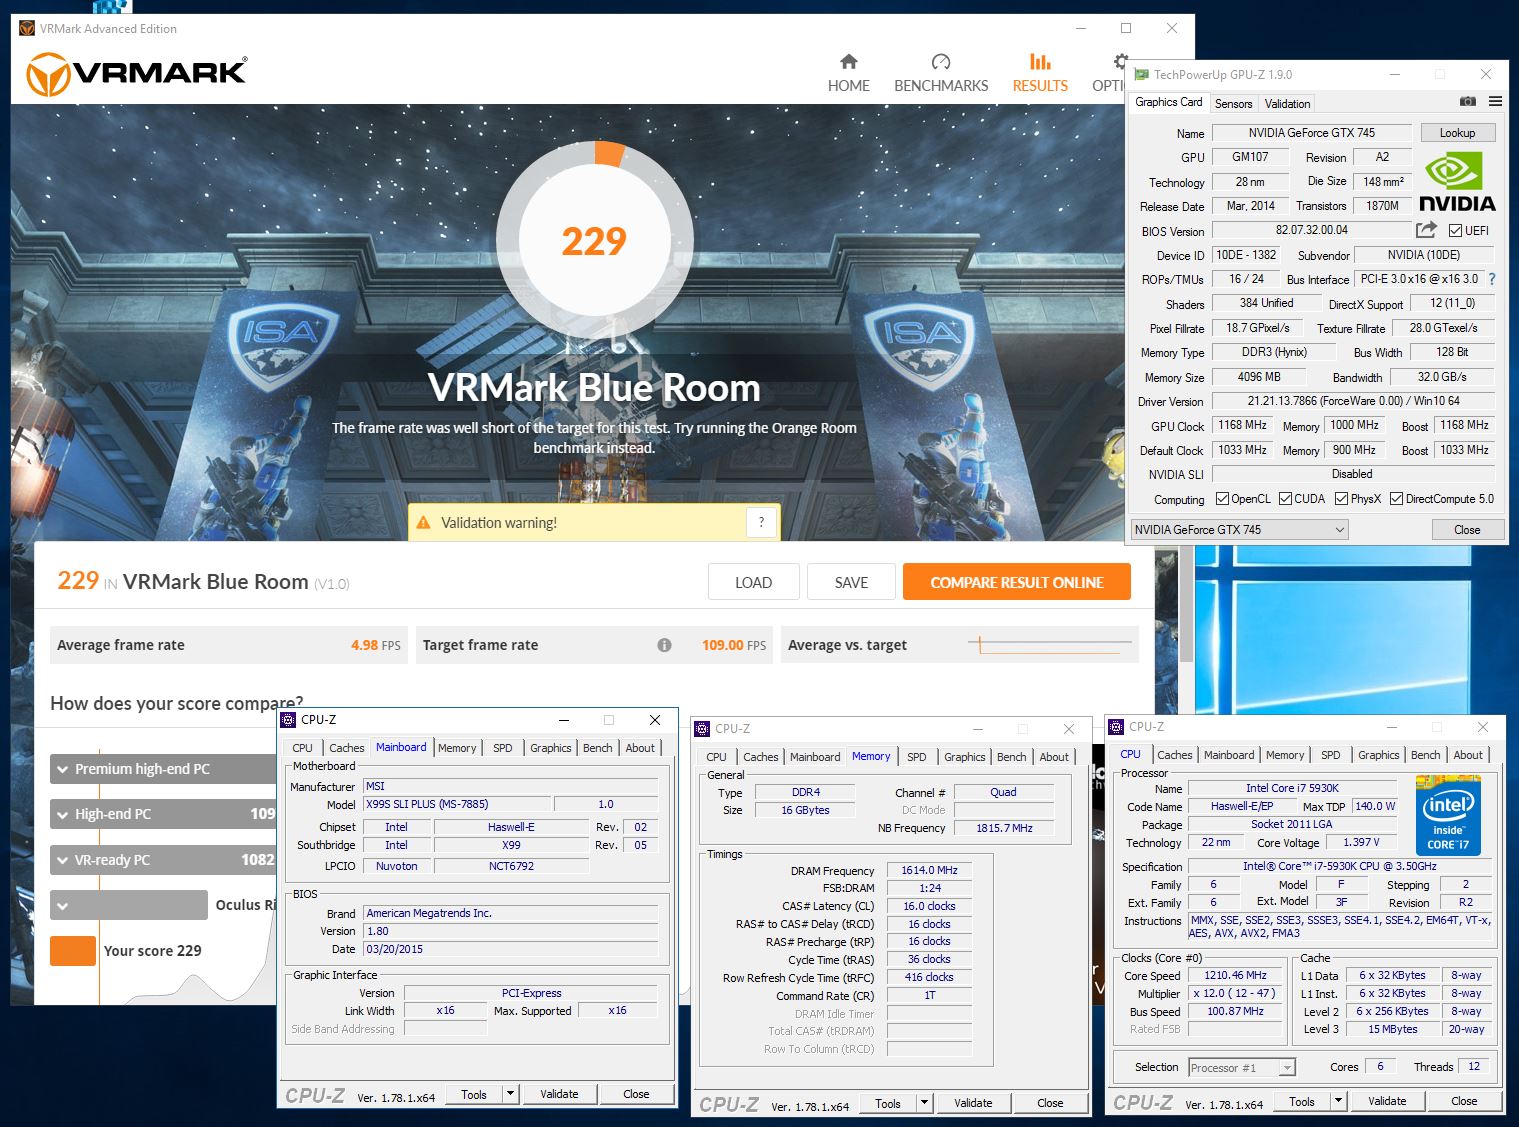Click the target frame rate info icon
The image size is (1519, 1127).
pyautogui.click(x=664, y=645)
